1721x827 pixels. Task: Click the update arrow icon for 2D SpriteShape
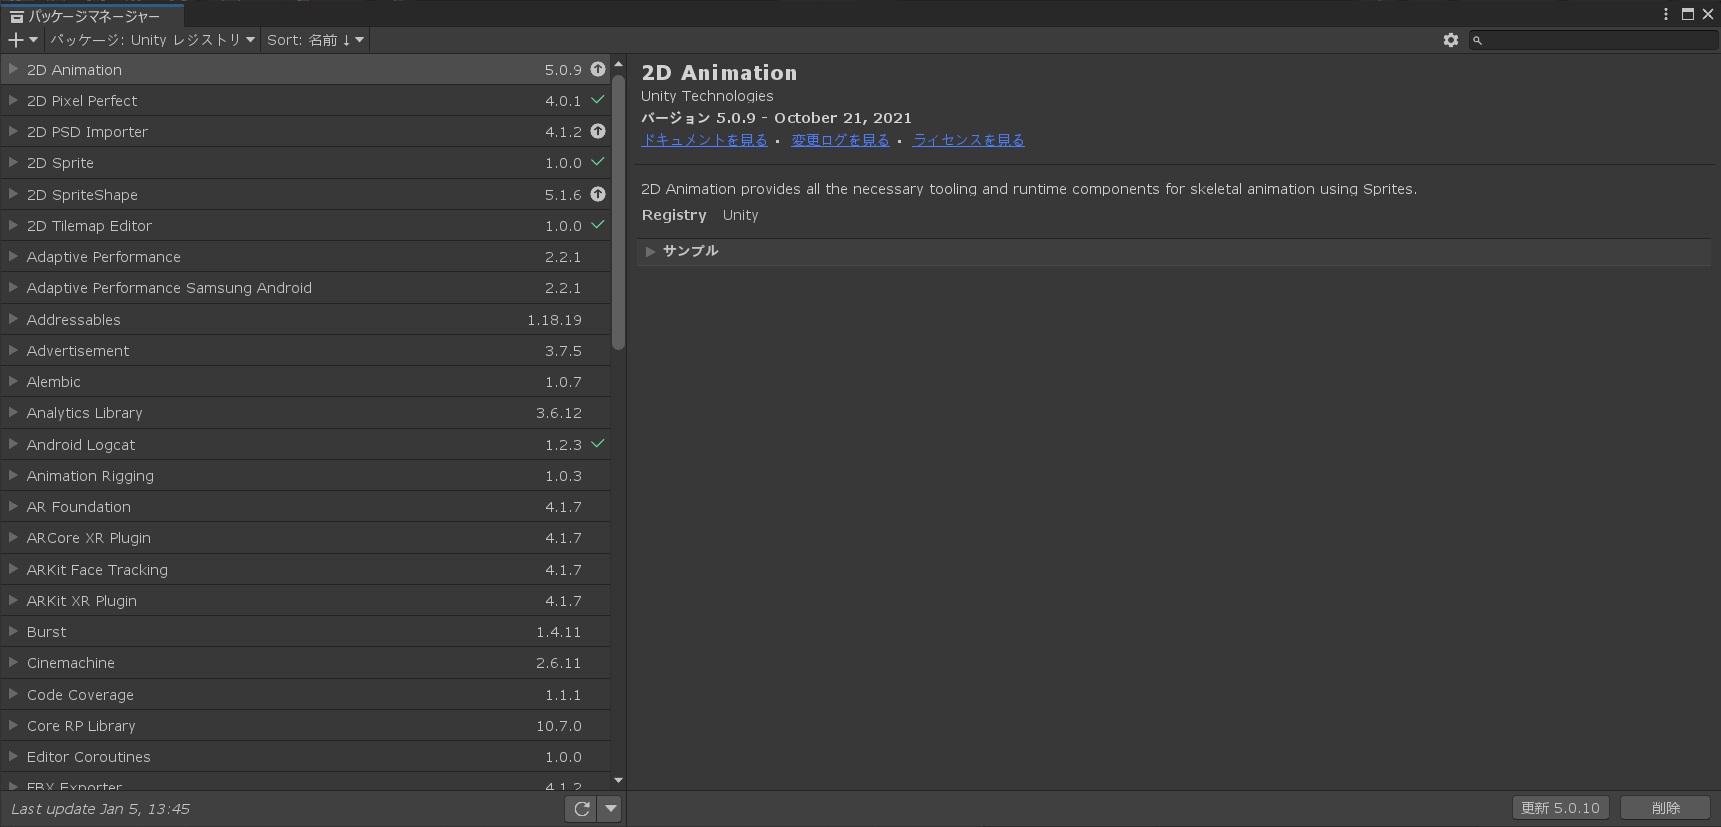598,194
